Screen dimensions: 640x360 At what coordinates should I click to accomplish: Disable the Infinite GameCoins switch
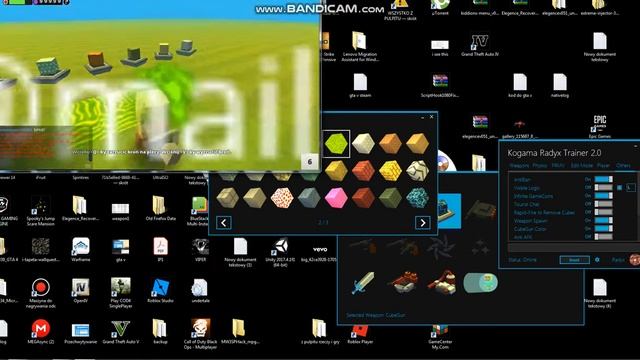(x=603, y=196)
